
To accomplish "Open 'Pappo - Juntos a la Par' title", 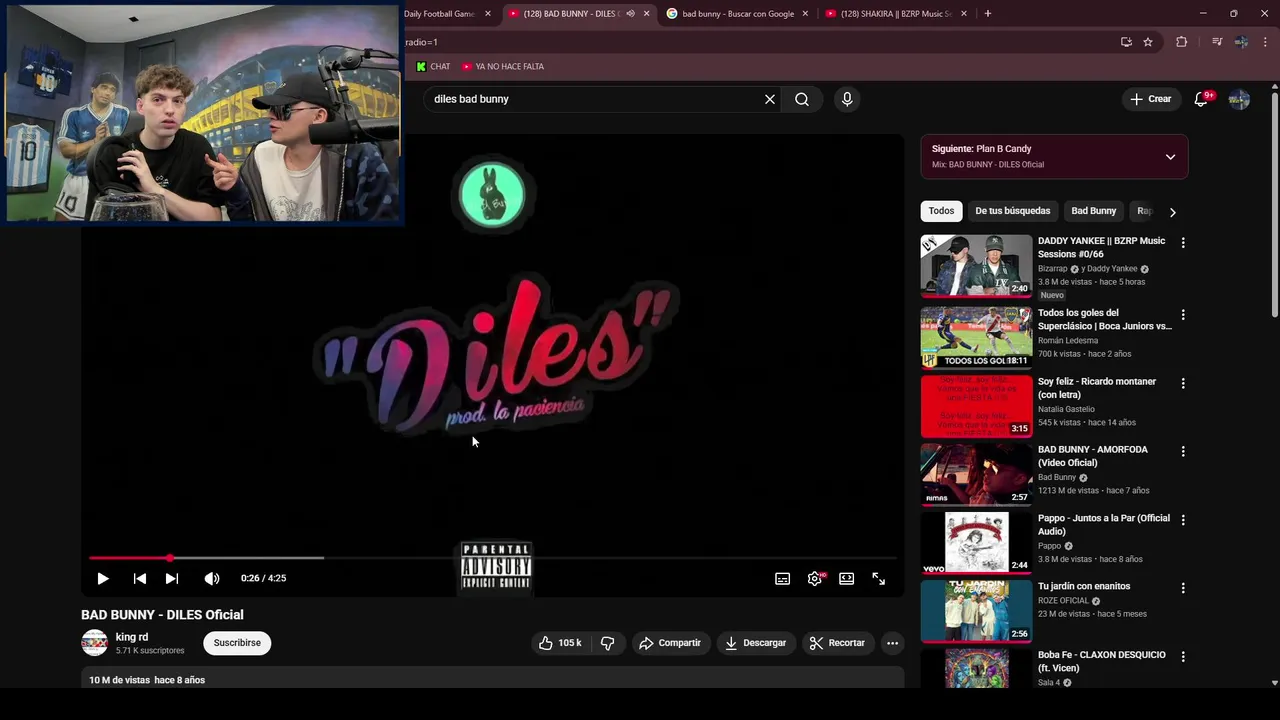I will point(1104,525).
